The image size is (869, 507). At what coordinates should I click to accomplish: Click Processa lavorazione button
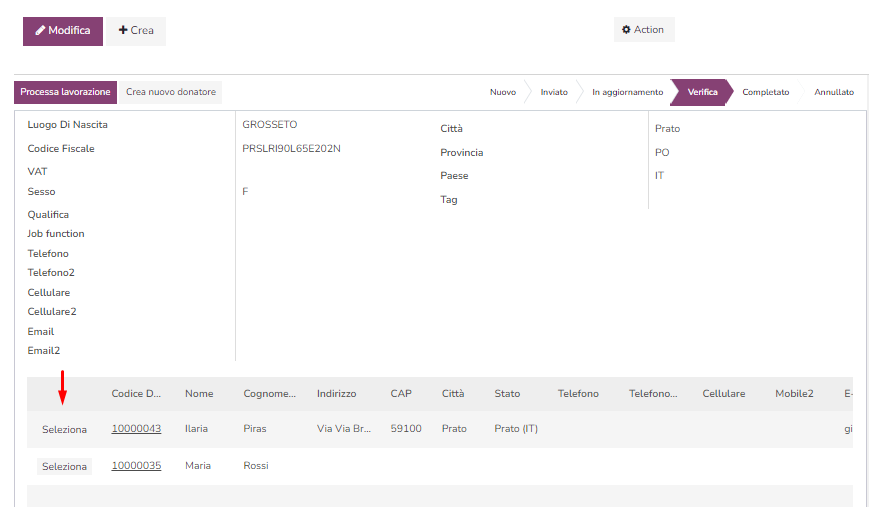(x=65, y=92)
